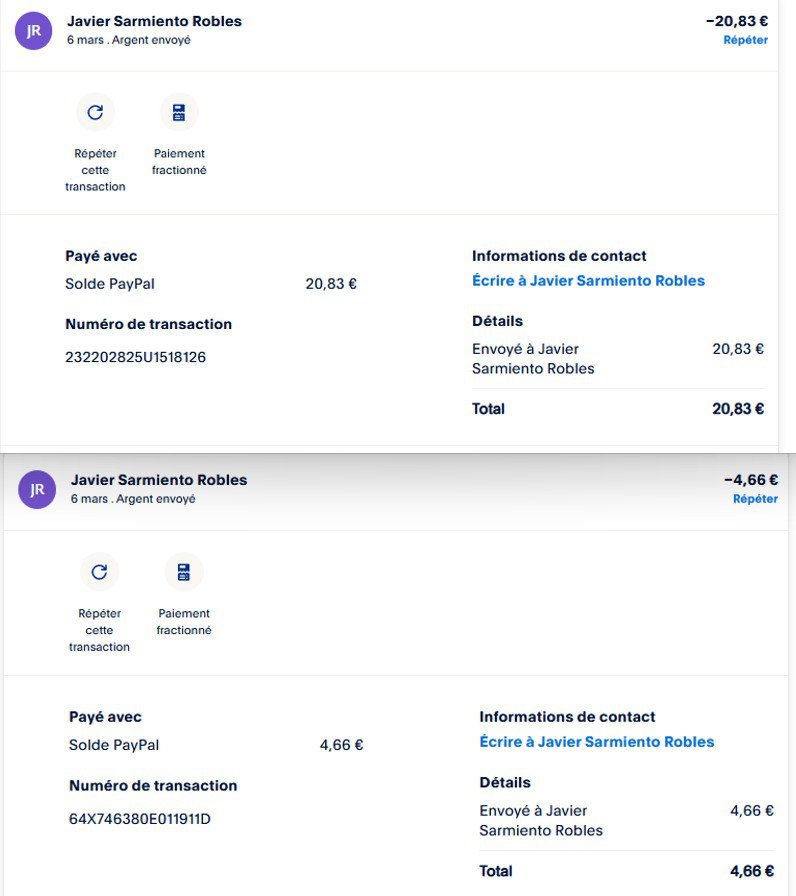Click the JR avatar of the −20,83 € transaction
Image resolution: width=796 pixels, height=896 pixels.
click(33, 30)
